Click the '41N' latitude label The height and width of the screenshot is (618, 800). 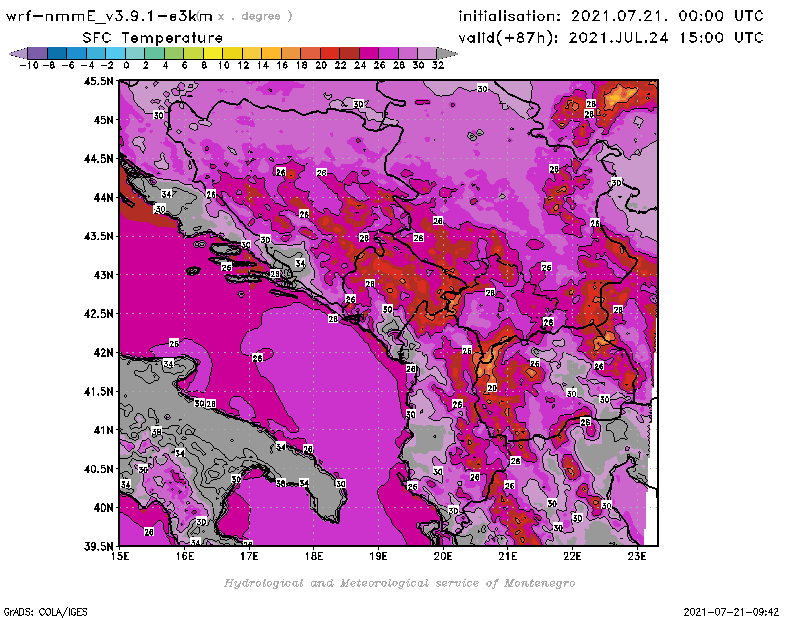(x=103, y=430)
